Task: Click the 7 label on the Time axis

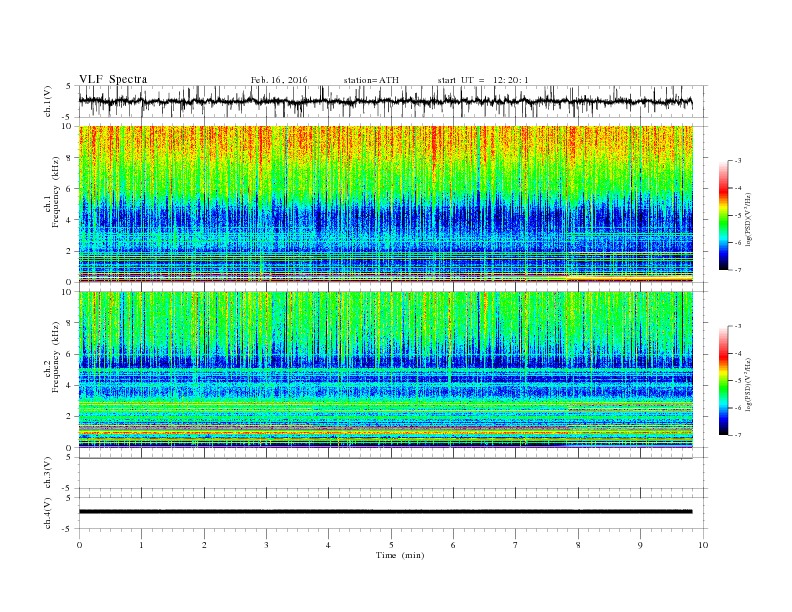Action: pyautogui.click(x=516, y=545)
